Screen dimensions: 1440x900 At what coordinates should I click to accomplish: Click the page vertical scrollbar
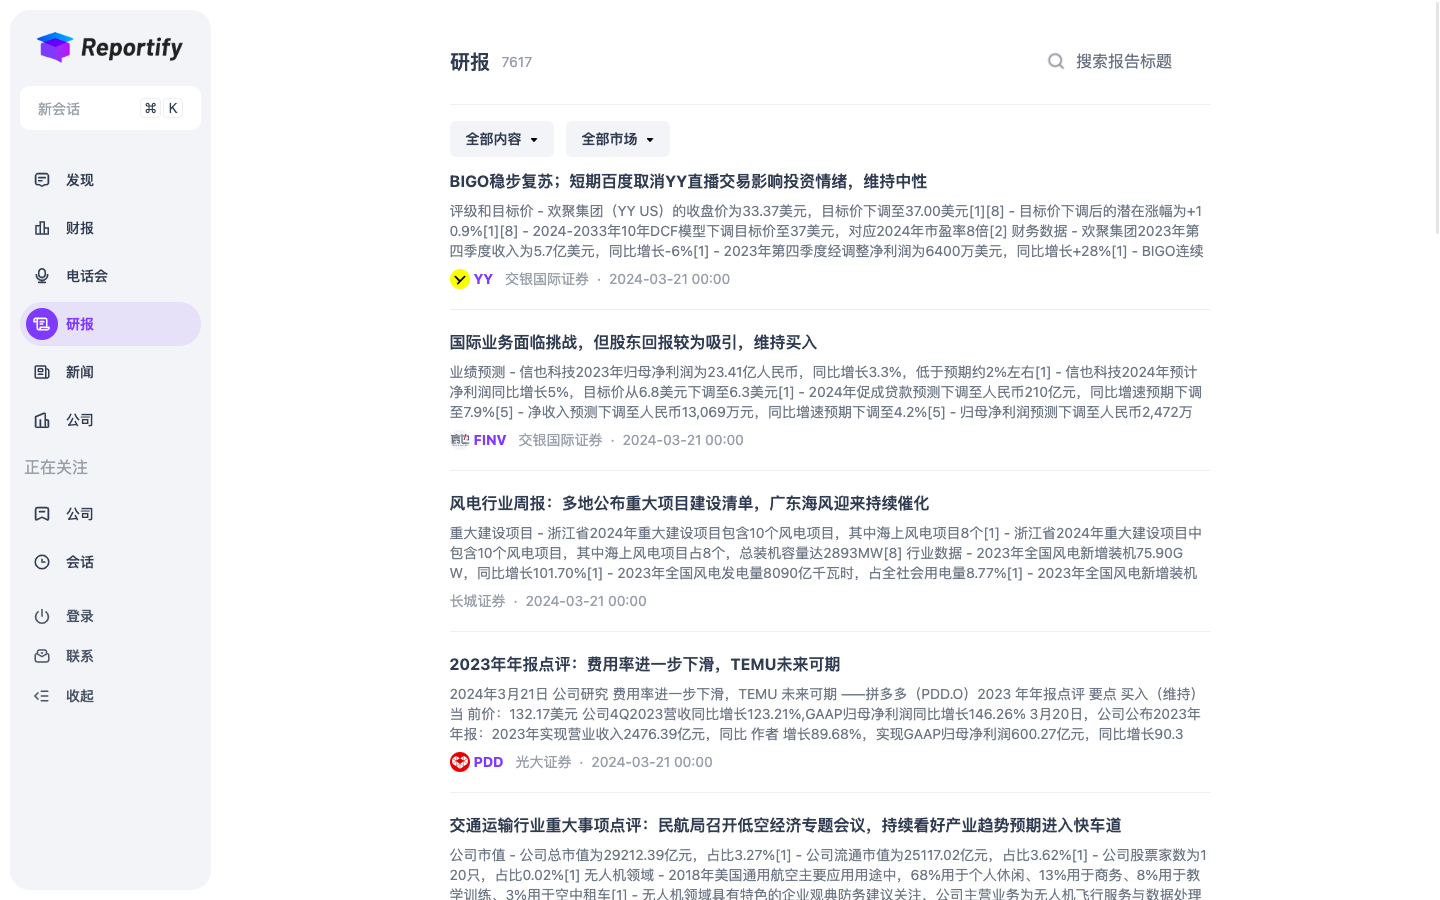(1438, 117)
